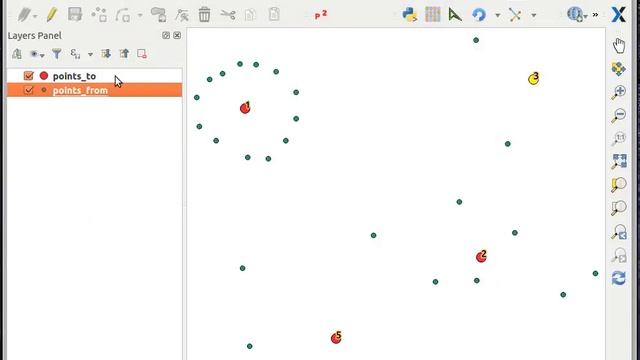Click the green arrow cursor icon

coord(455,15)
